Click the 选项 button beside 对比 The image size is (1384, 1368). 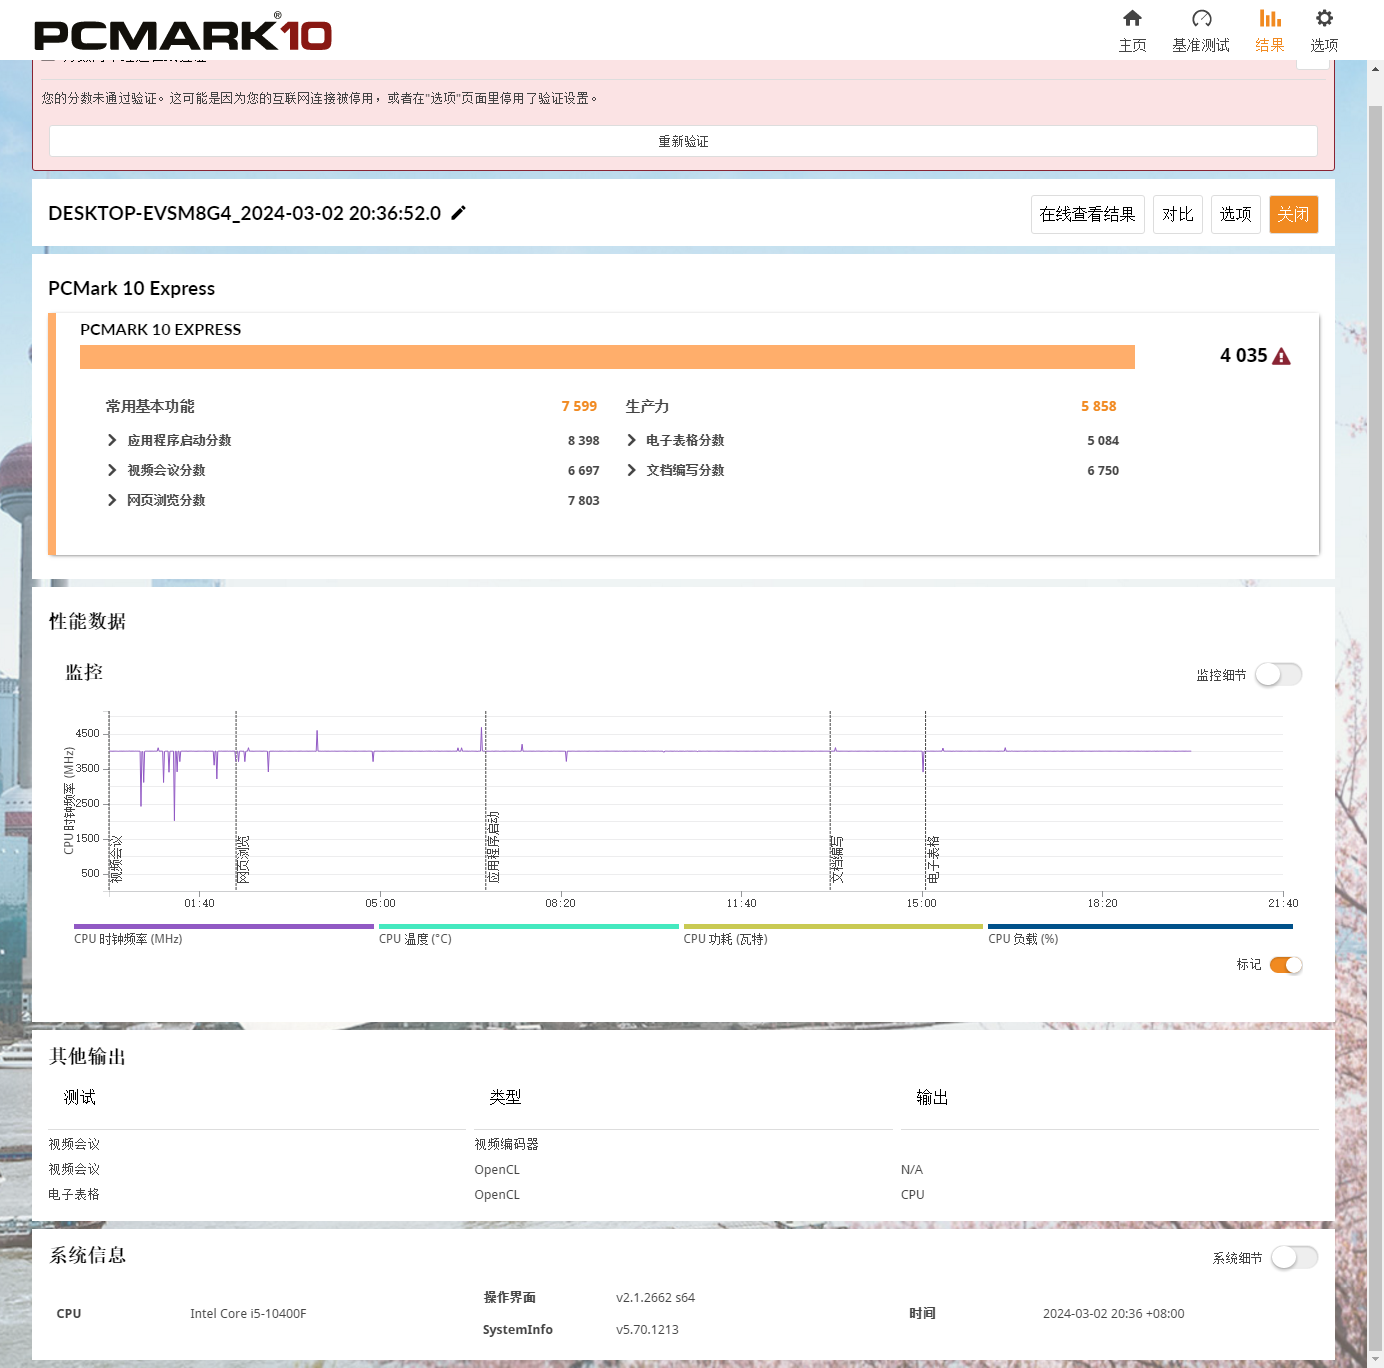click(1235, 214)
